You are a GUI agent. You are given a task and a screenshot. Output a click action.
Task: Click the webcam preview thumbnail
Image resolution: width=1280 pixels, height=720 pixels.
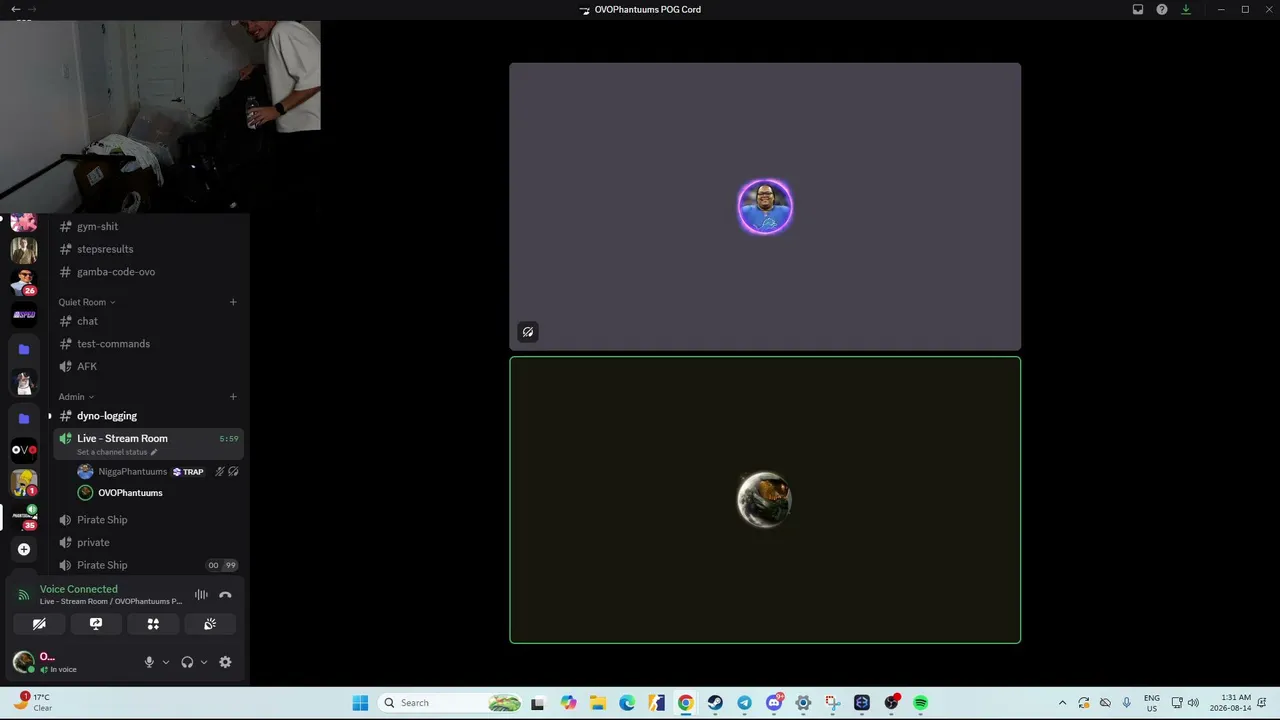160,116
